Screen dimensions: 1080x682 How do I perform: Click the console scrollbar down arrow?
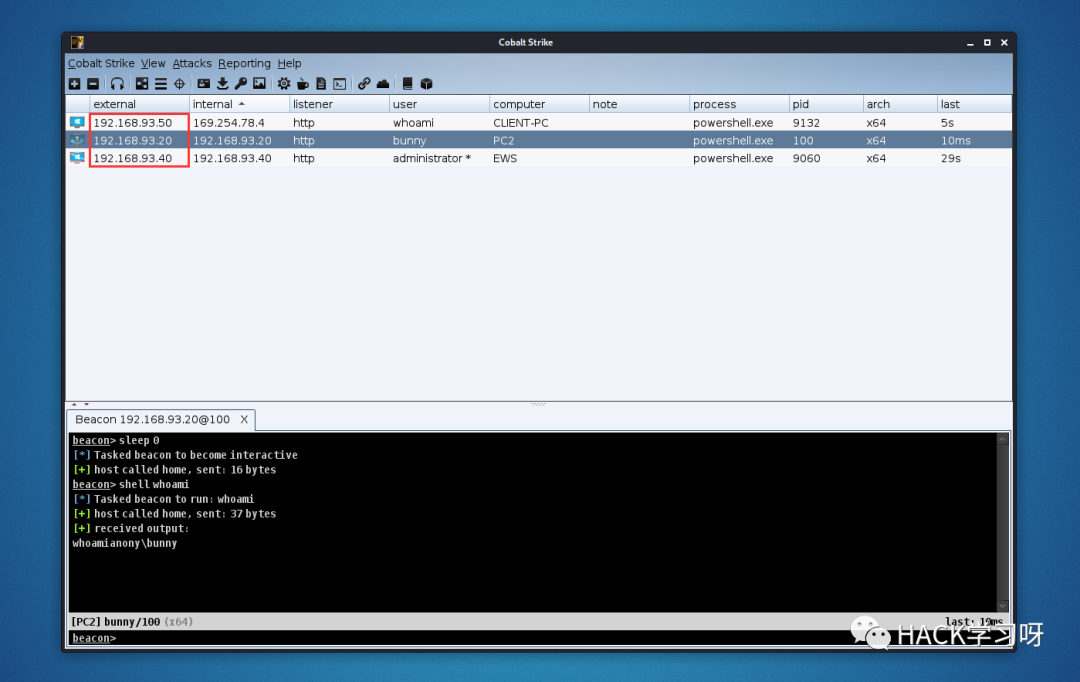pyautogui.click(x=1003, y=606)
